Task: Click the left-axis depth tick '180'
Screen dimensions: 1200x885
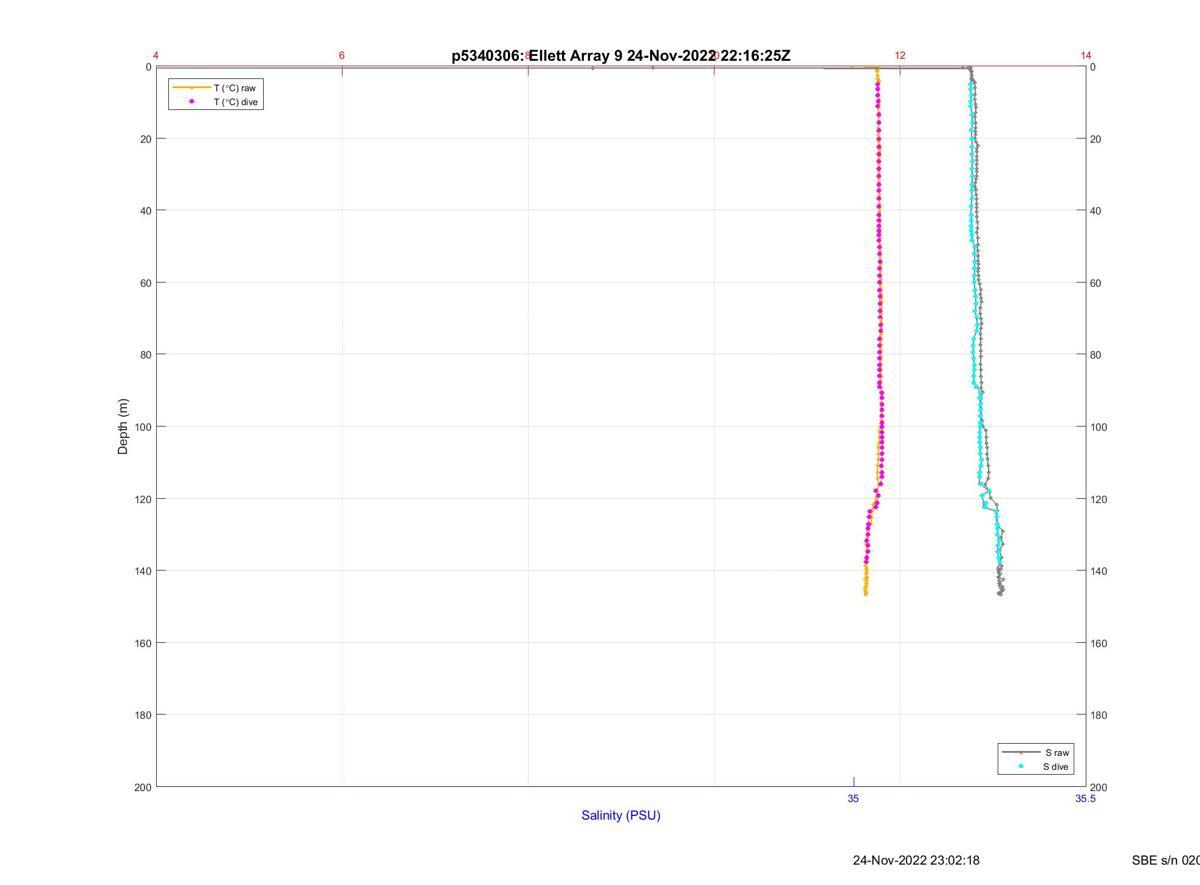Action: (x=142, y=715)
